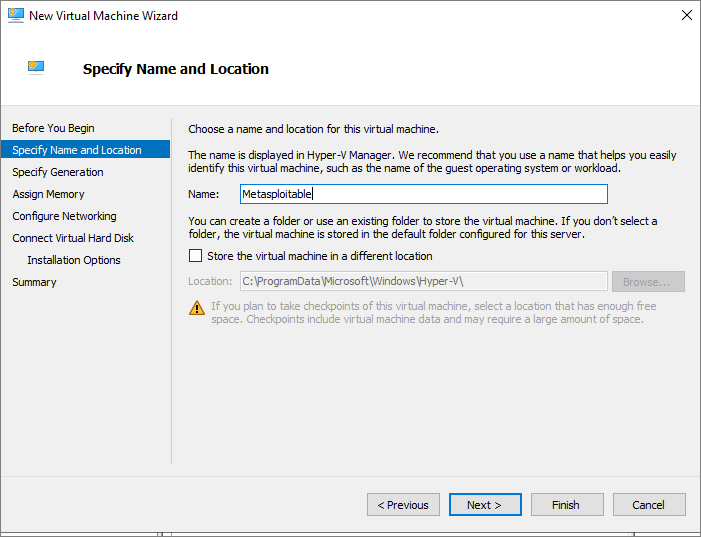
Task: Click the yellow warning triangle icon
Action: [197, 308]
